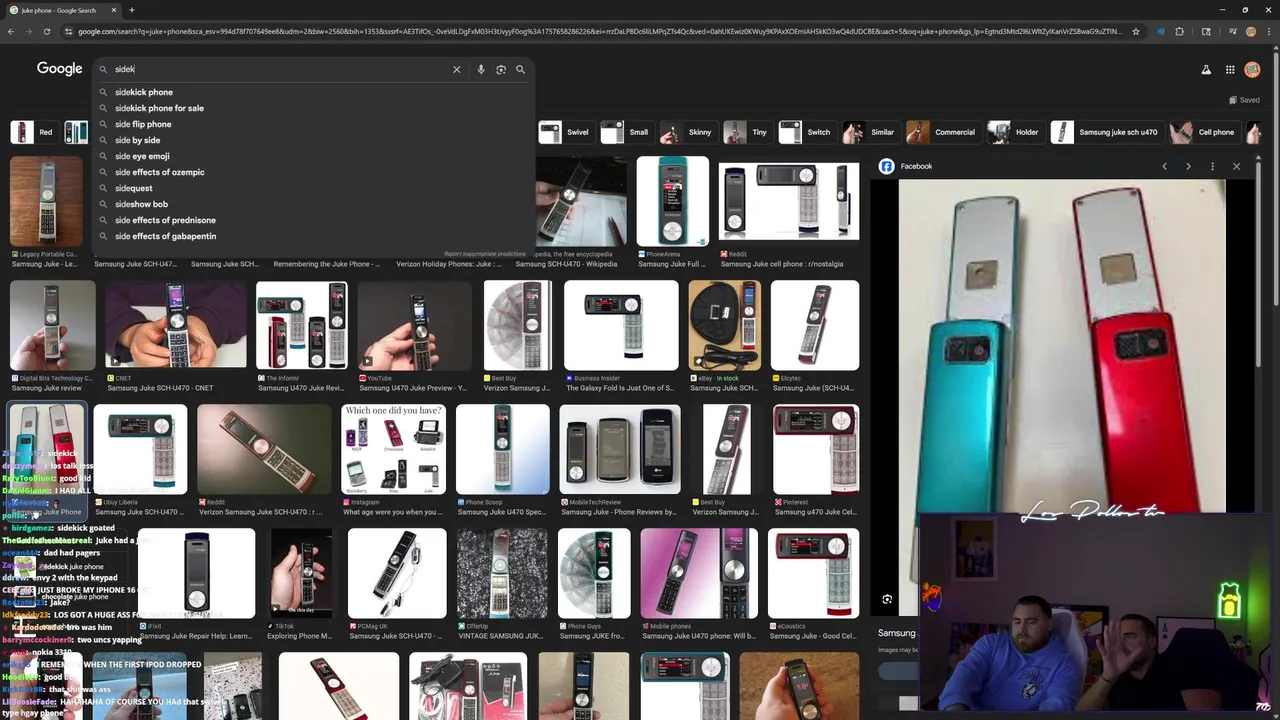Go back in browser history
Image resolution: width=1280 pixels, height=720 pixels.
[10, 31]
